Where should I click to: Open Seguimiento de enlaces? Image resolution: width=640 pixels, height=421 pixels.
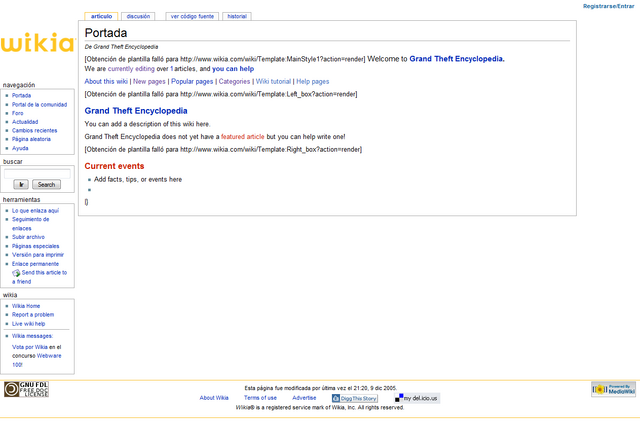31,224
